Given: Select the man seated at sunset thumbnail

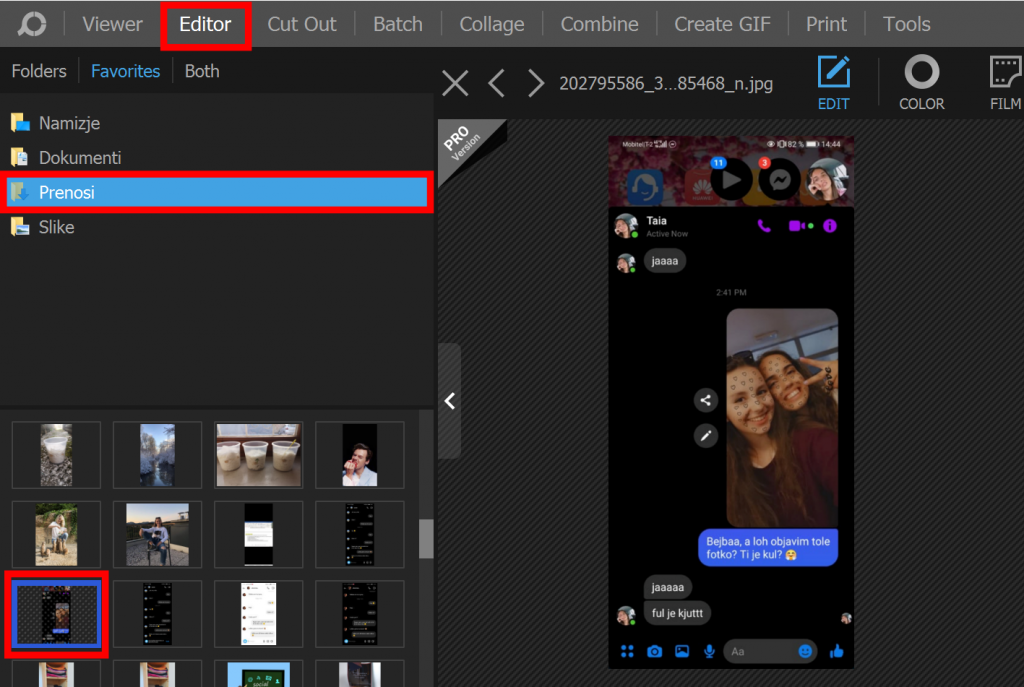Looking at the screenshot, I should pyautogui.click(x=157, y=534).
